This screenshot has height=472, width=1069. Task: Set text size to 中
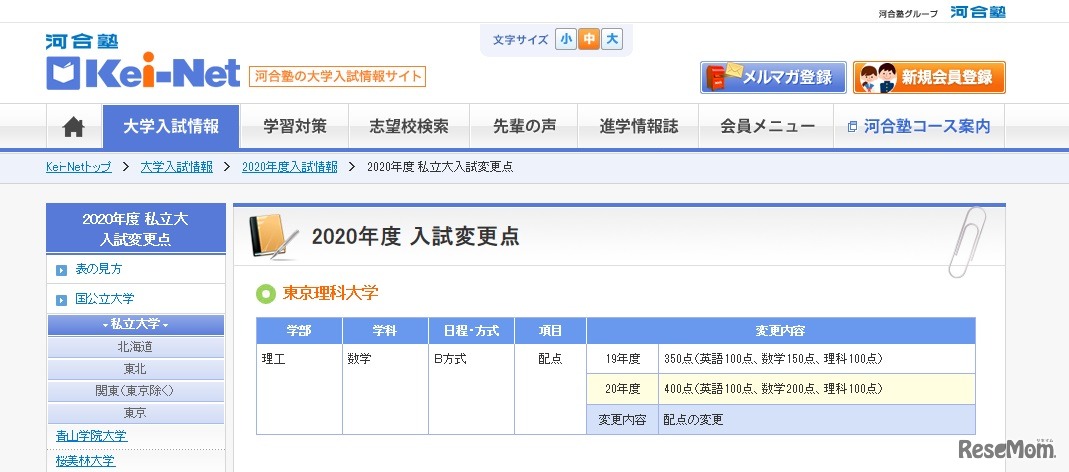(588, 40)
